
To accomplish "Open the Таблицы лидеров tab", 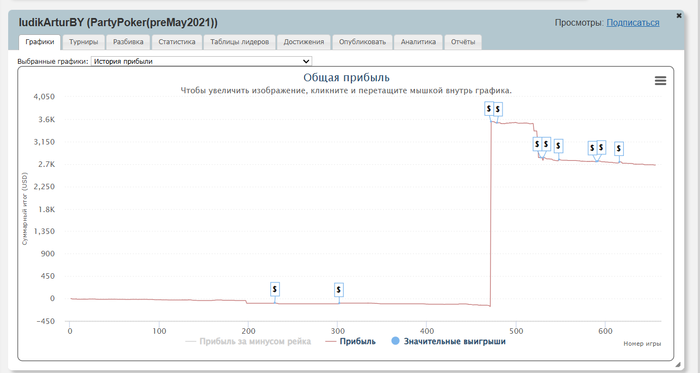I will click(x=240, y=42).
